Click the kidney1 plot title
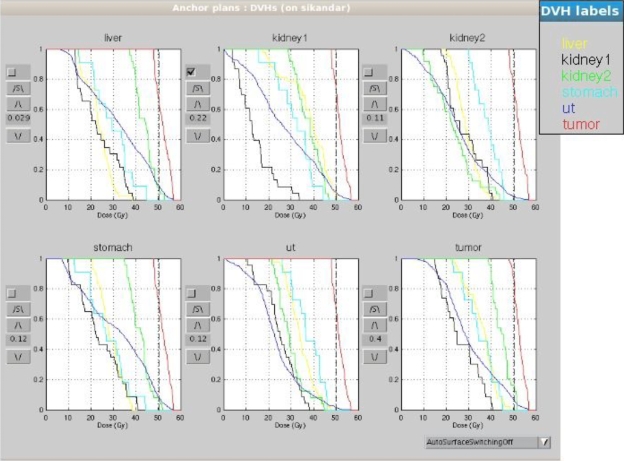The image size is (624, 461). 290,38
